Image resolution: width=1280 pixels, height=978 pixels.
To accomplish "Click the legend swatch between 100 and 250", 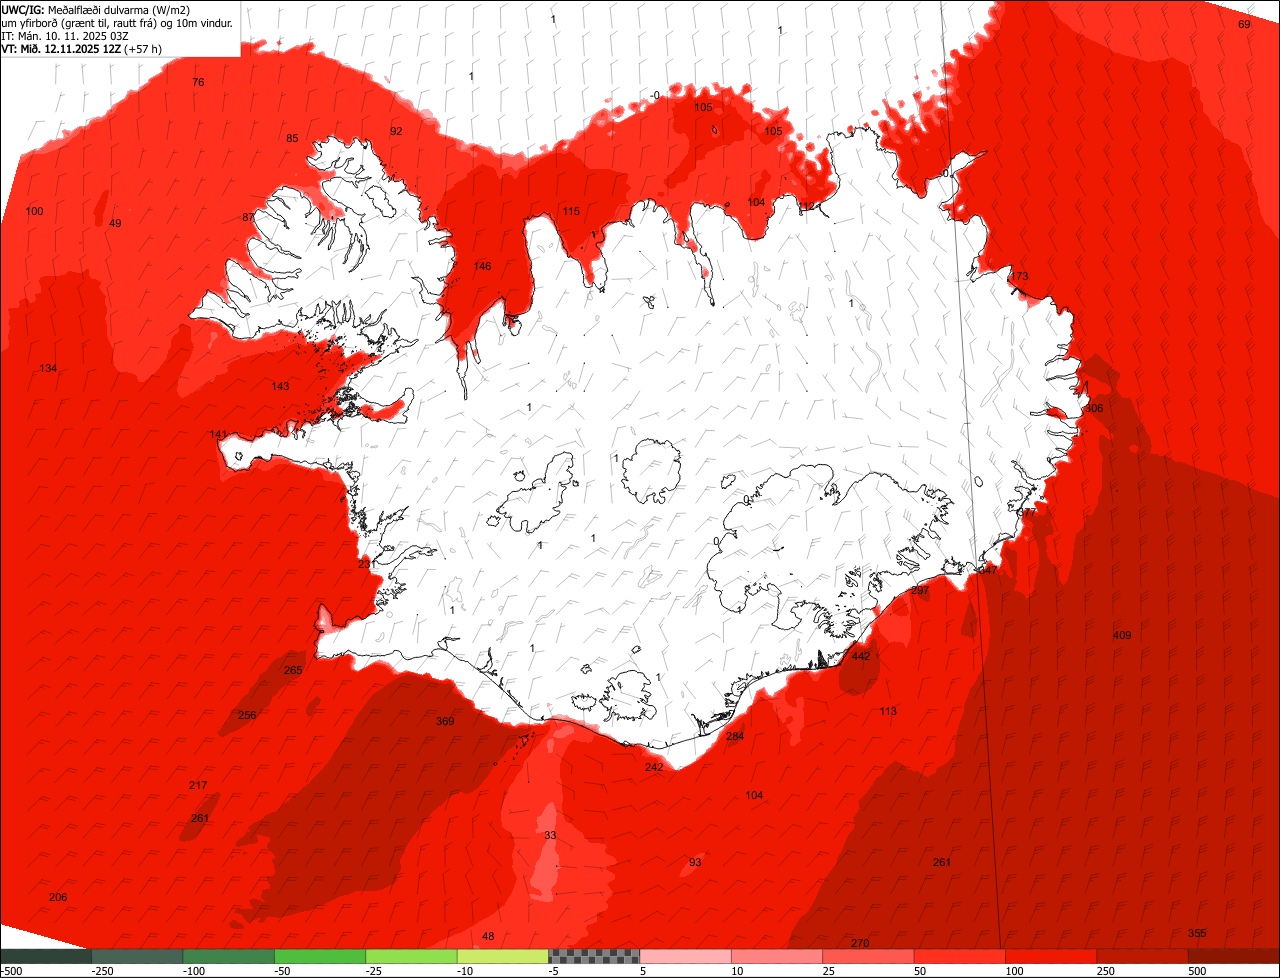I will [1051, 956].
